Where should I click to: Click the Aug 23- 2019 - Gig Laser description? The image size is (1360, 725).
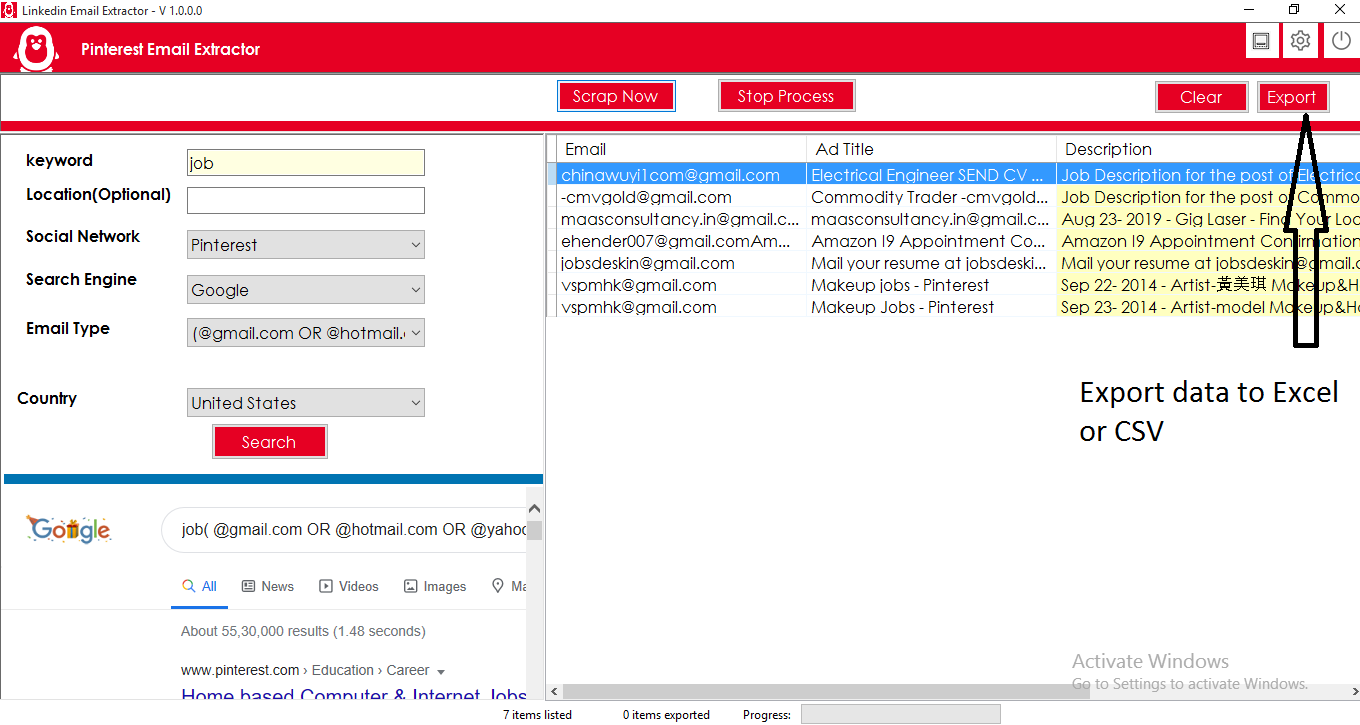(1208, 219)
